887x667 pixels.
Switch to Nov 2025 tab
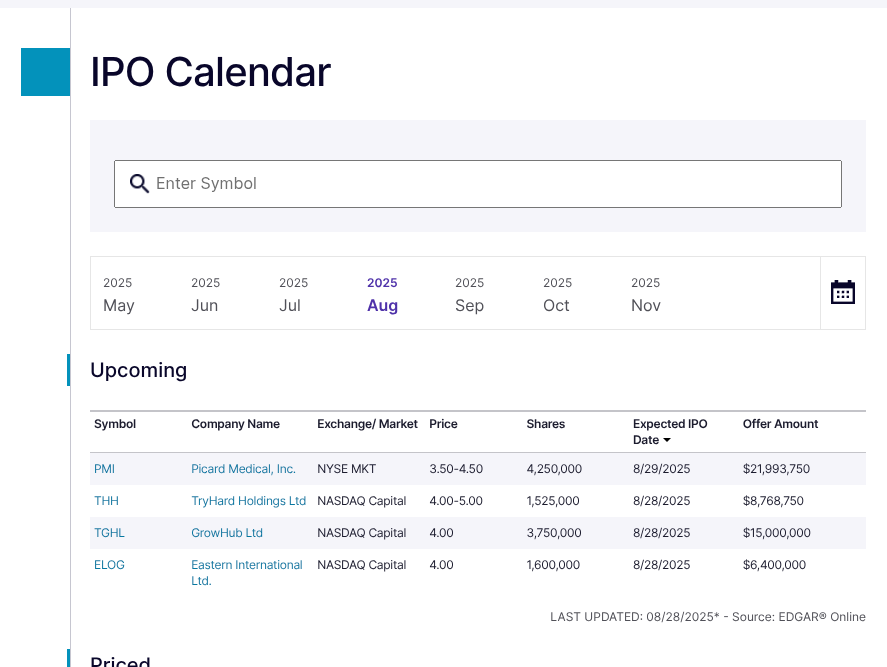pos(645,294)
